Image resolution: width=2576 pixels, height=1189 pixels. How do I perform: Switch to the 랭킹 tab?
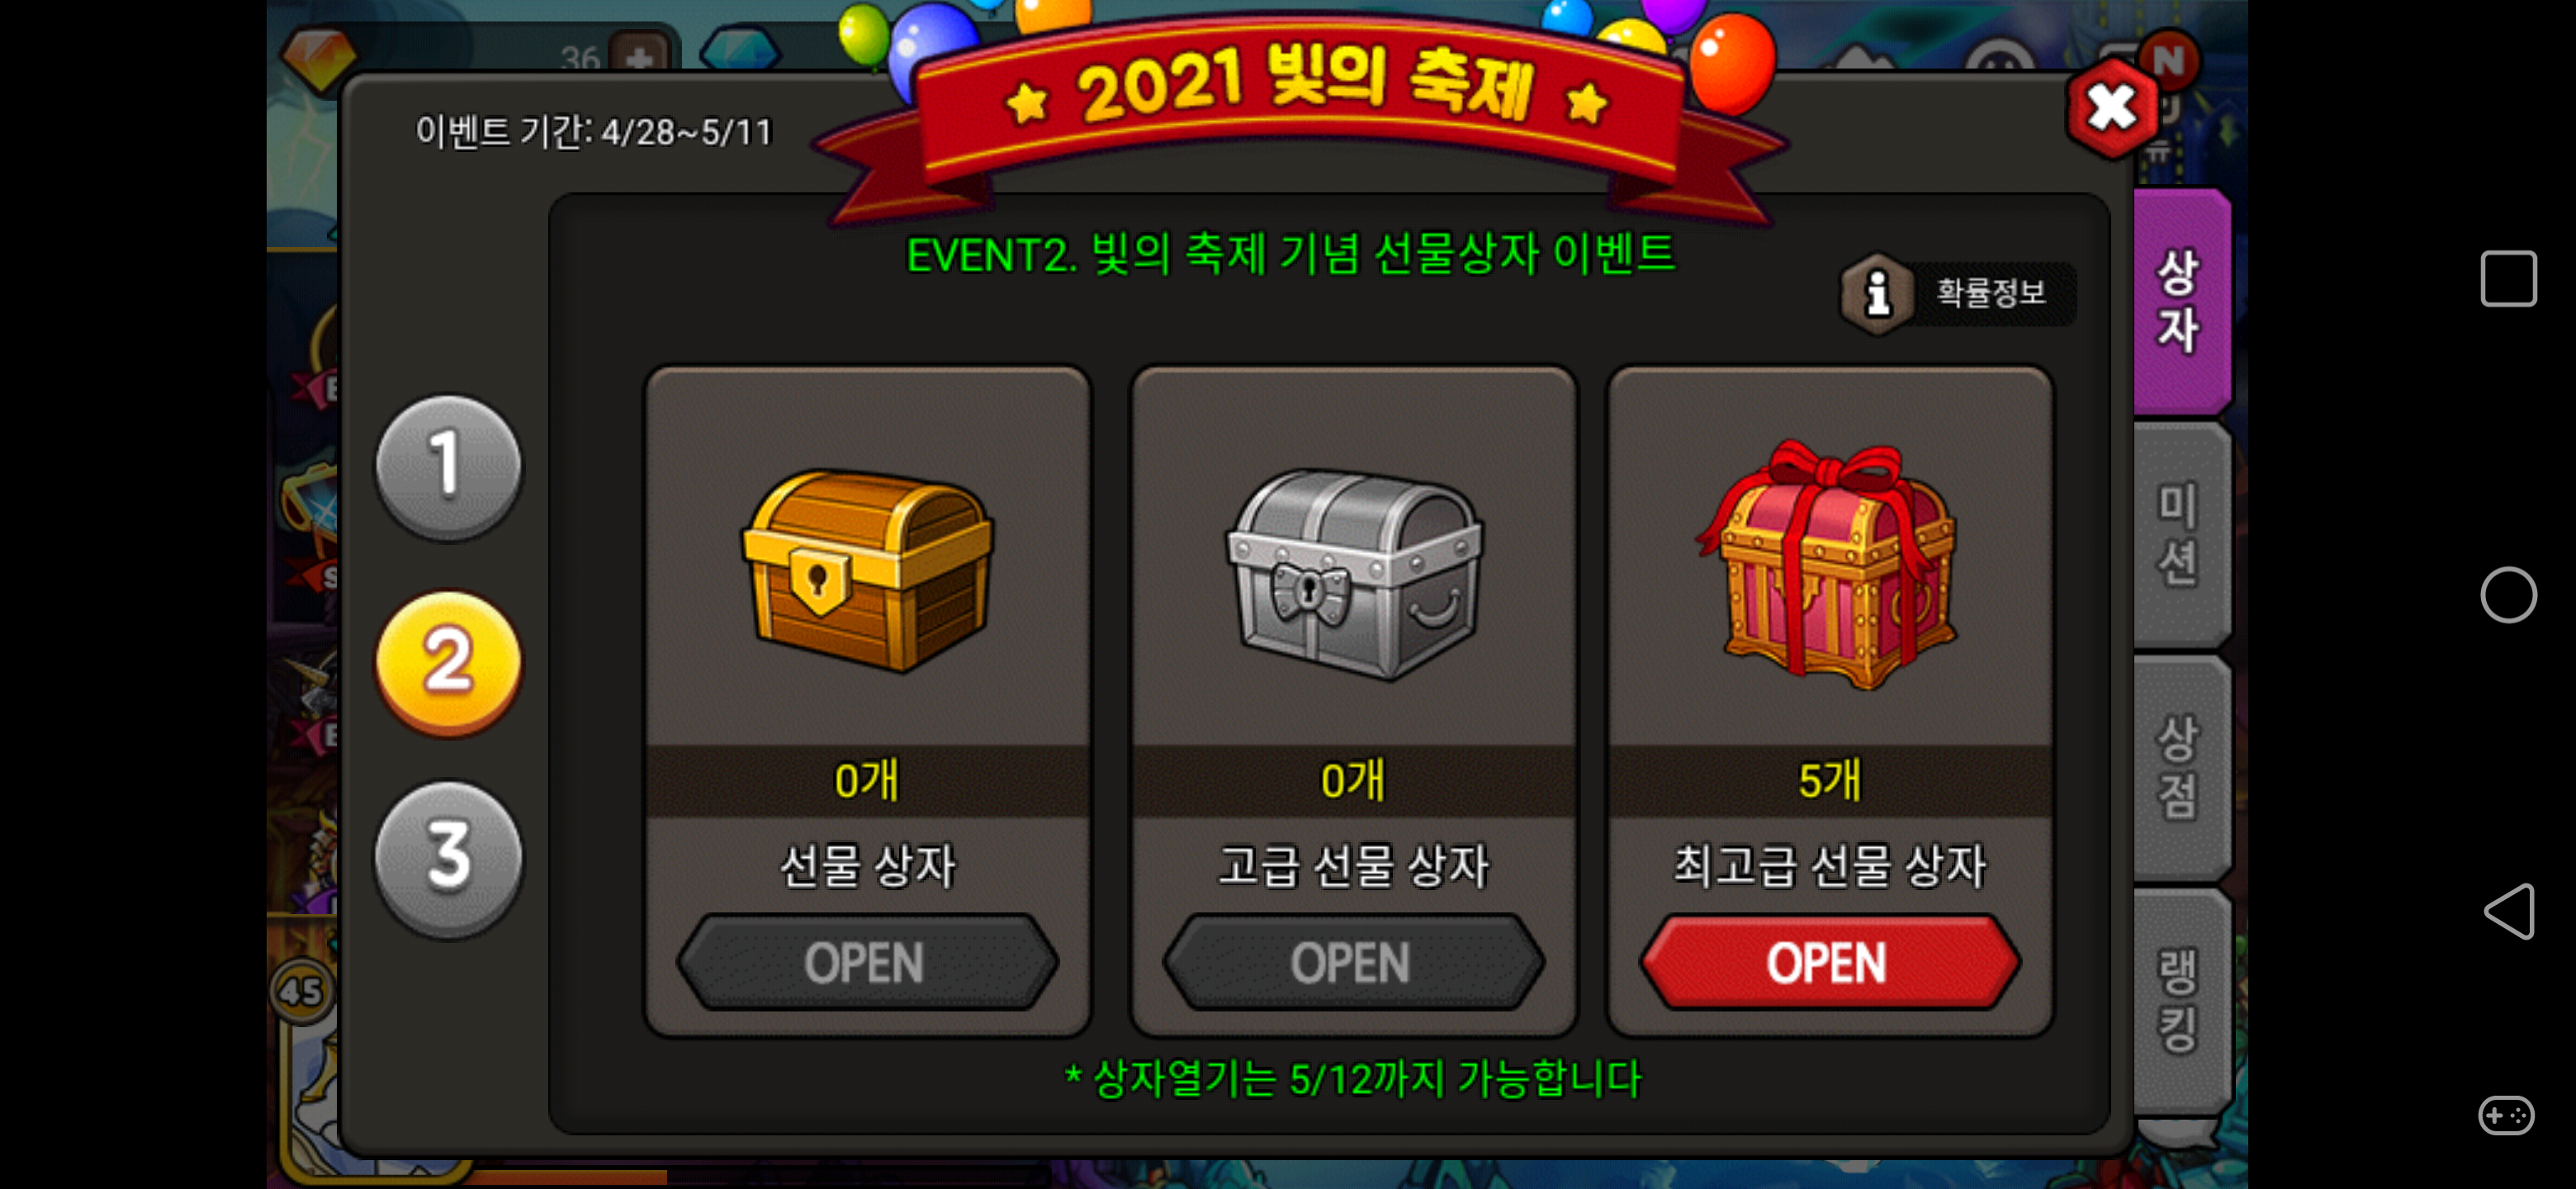[2180, 1001]
